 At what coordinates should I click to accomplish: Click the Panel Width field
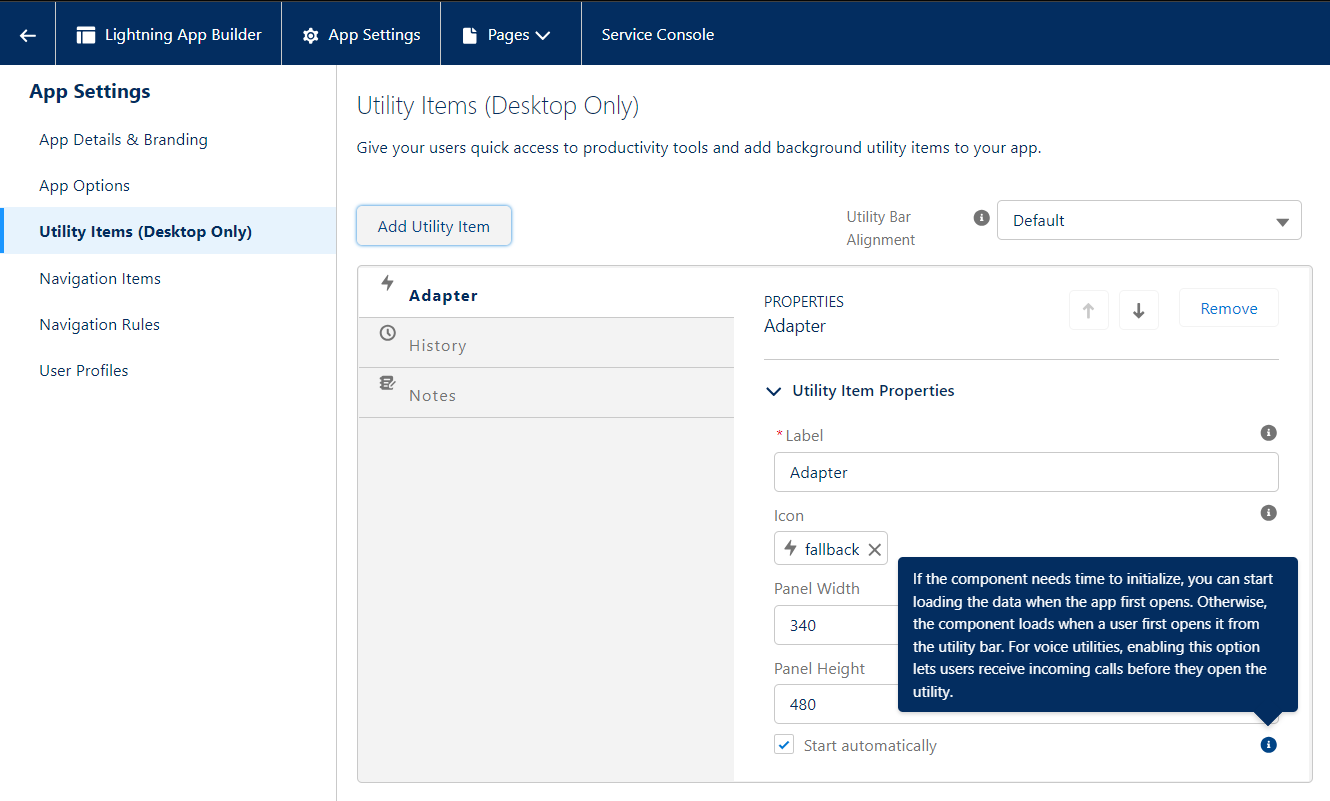(836, 625)
